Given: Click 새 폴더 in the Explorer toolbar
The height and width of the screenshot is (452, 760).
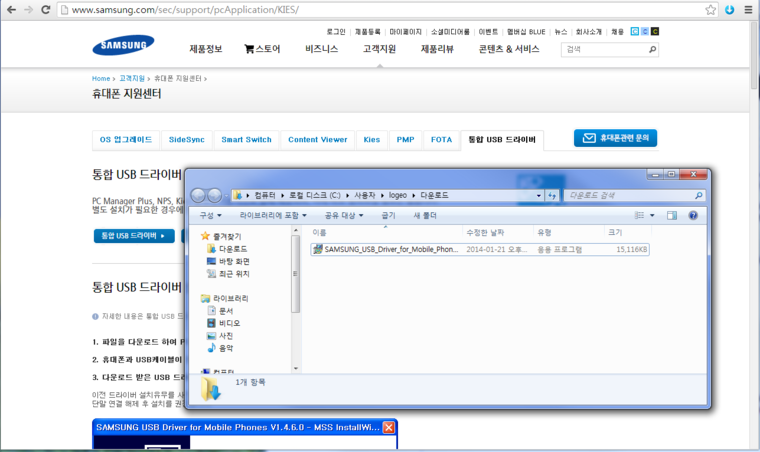Looking at the screenshot, I should [x=425, y=215].
